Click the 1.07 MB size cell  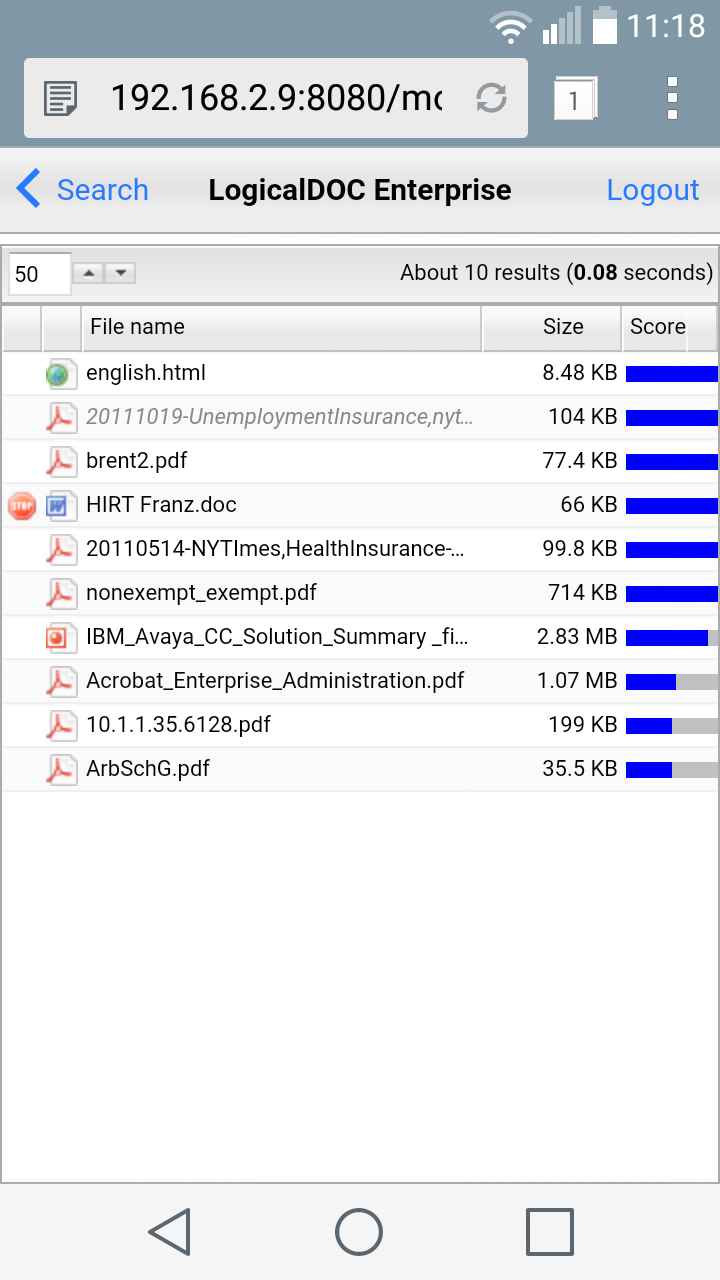tap(577, 681)
